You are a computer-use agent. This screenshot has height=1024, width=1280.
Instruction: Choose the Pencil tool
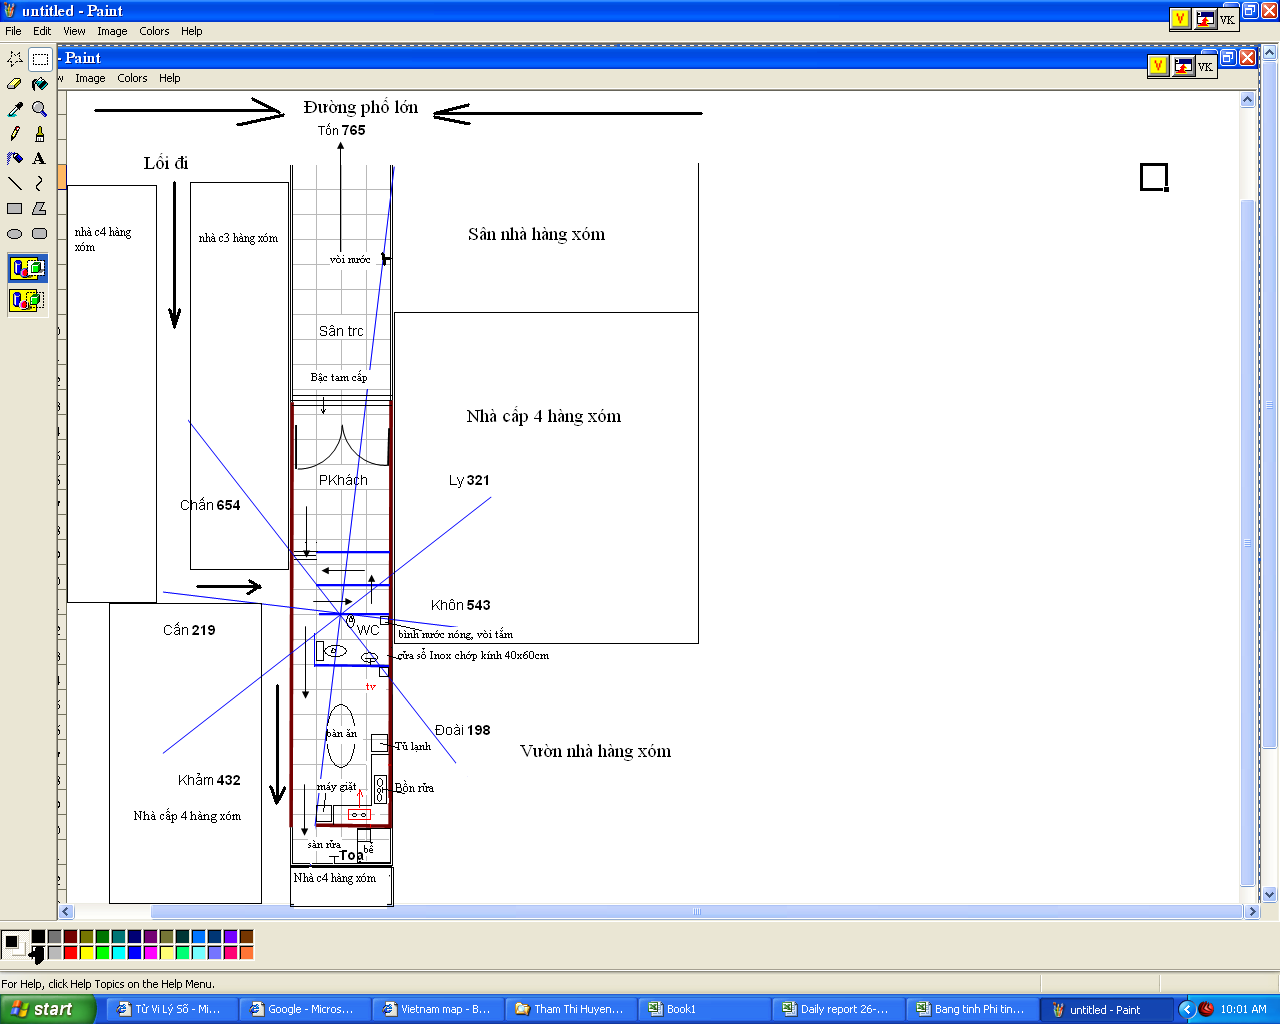point(15,134)
